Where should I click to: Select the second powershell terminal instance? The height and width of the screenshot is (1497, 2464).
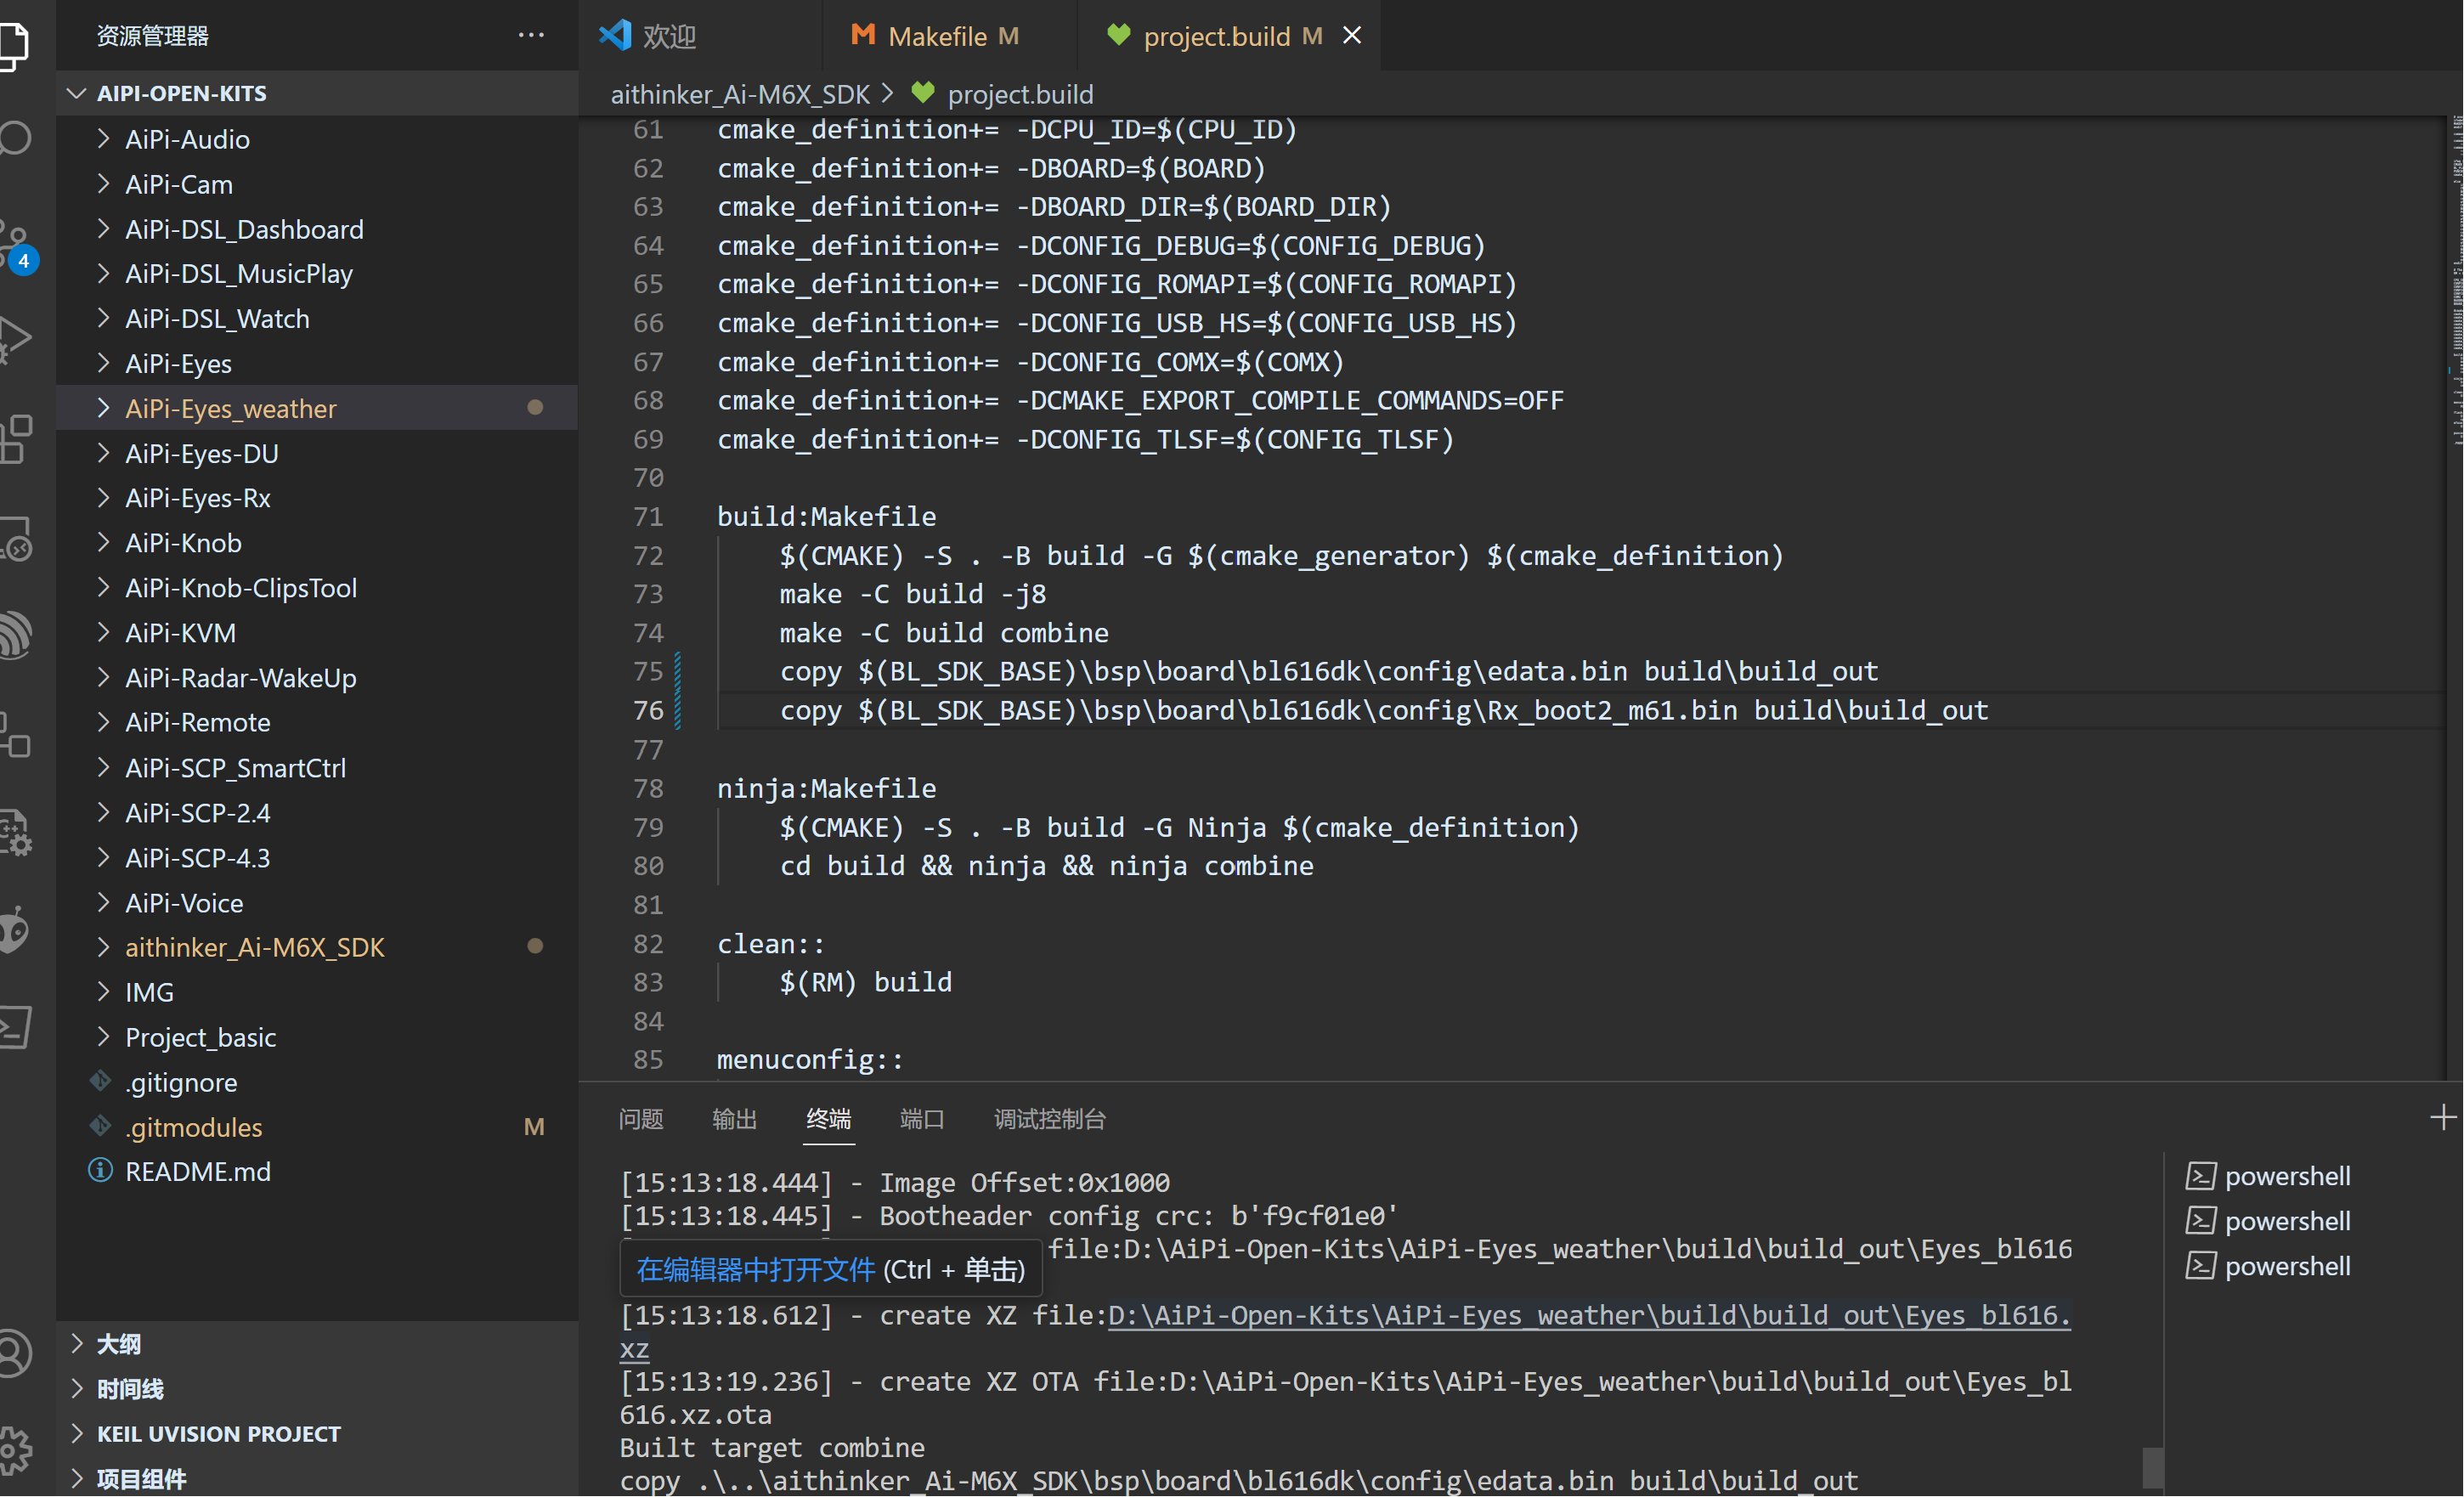click(x=2268, y=1221)
